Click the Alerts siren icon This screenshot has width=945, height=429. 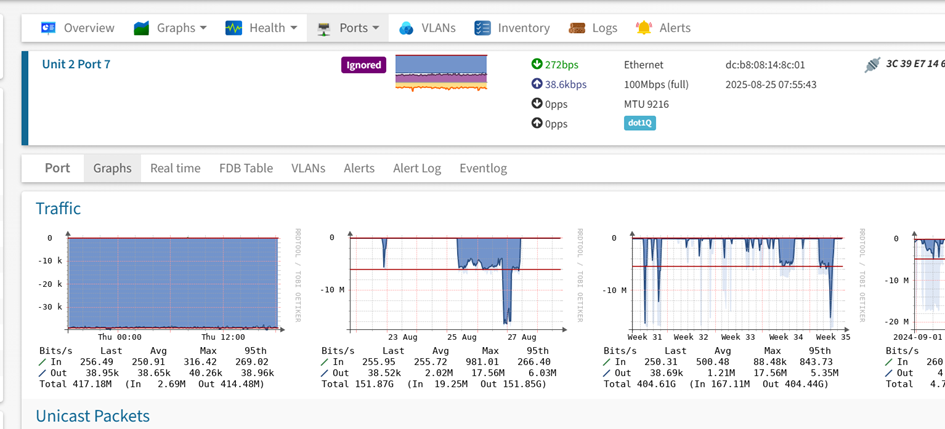point(644,28)
